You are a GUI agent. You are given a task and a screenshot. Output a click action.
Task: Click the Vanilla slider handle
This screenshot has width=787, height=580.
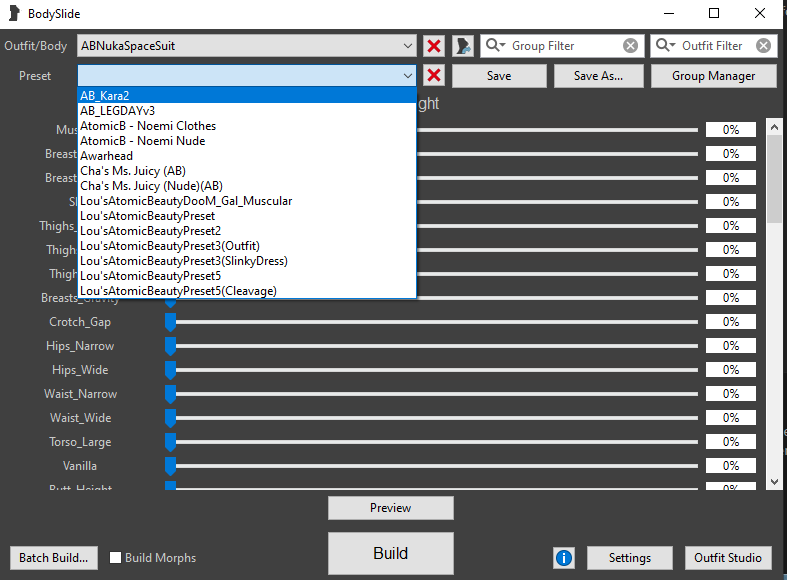[171, 466]
